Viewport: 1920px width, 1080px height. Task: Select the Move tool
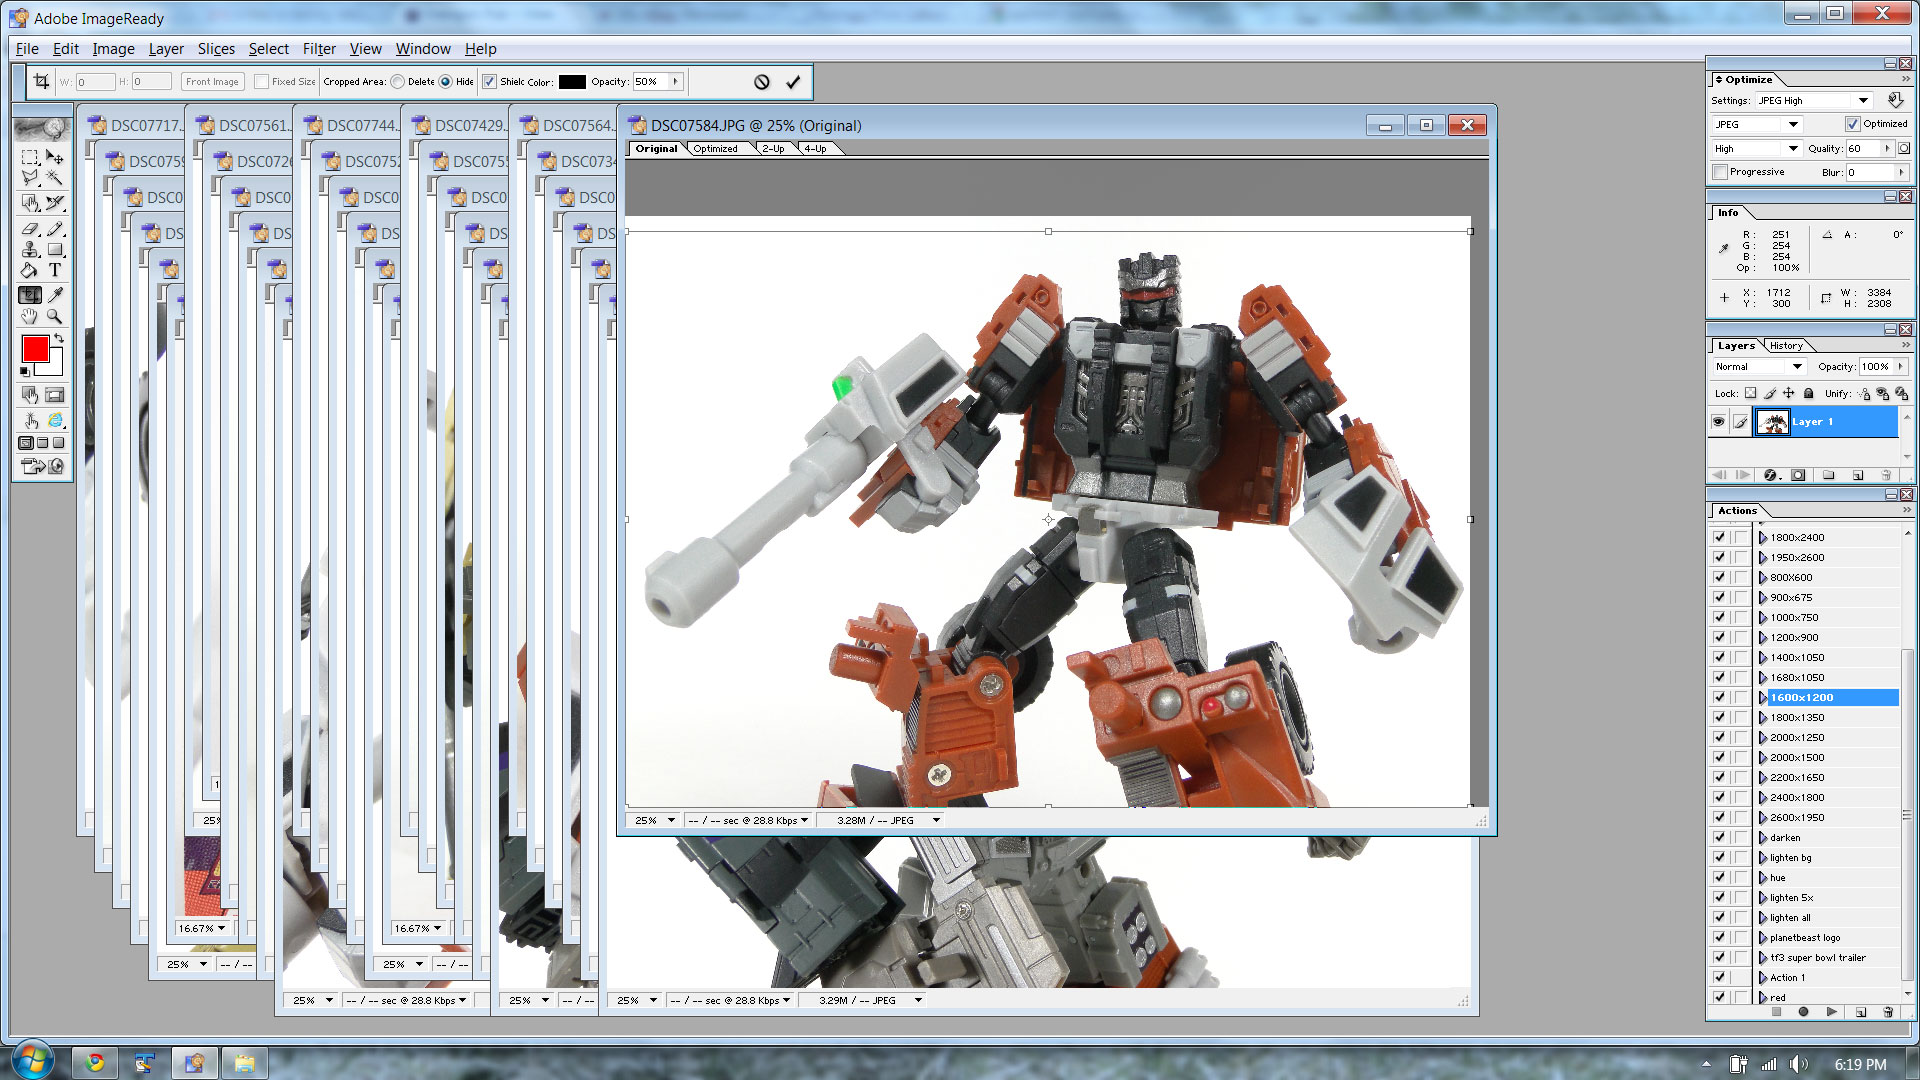click(x=55, y=157)
